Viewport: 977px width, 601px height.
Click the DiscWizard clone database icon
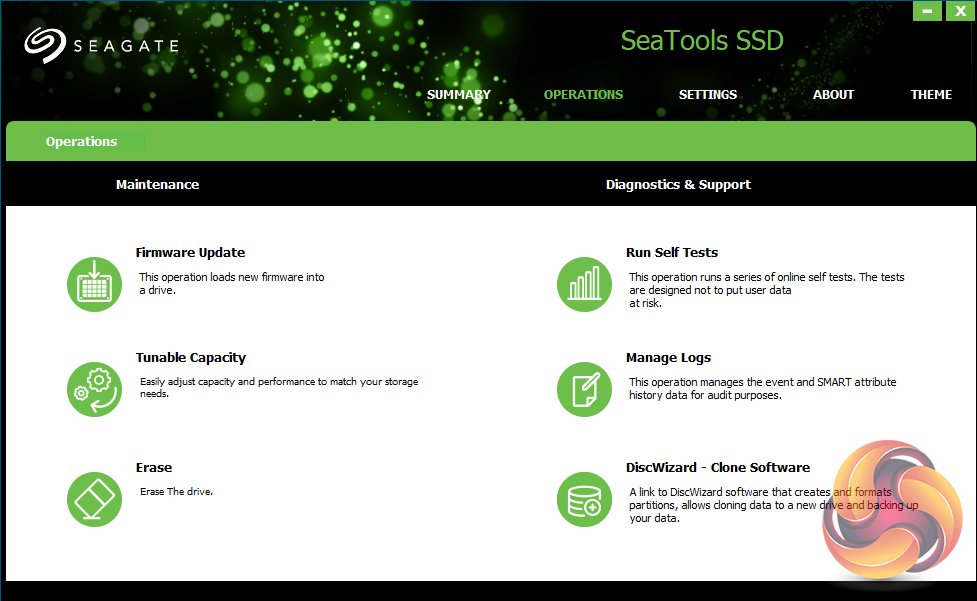[x=584, y=499]
